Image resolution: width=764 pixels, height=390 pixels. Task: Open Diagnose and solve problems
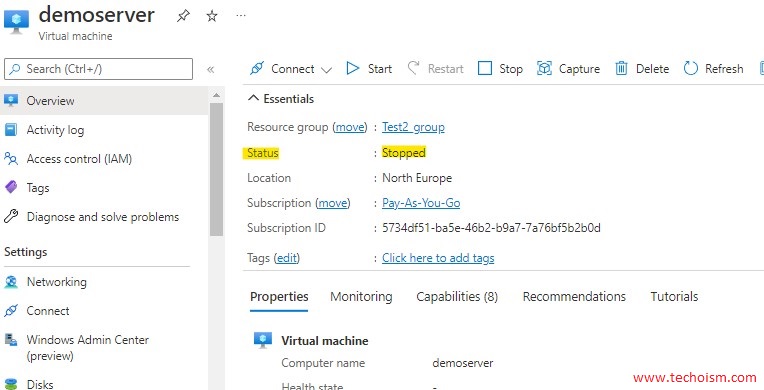click(x=103, y=217)
